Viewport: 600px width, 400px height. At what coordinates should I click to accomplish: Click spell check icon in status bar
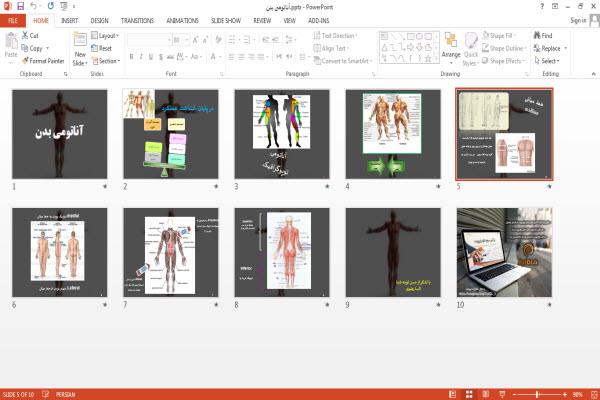pos(45,394)
